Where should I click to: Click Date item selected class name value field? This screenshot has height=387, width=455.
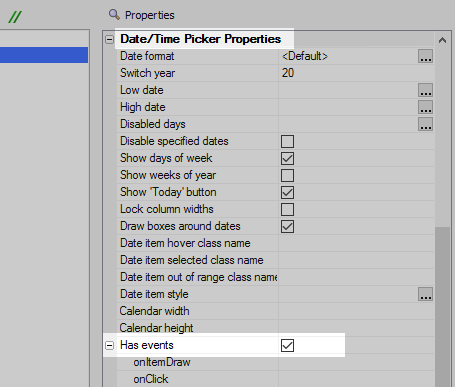(356, 260)
